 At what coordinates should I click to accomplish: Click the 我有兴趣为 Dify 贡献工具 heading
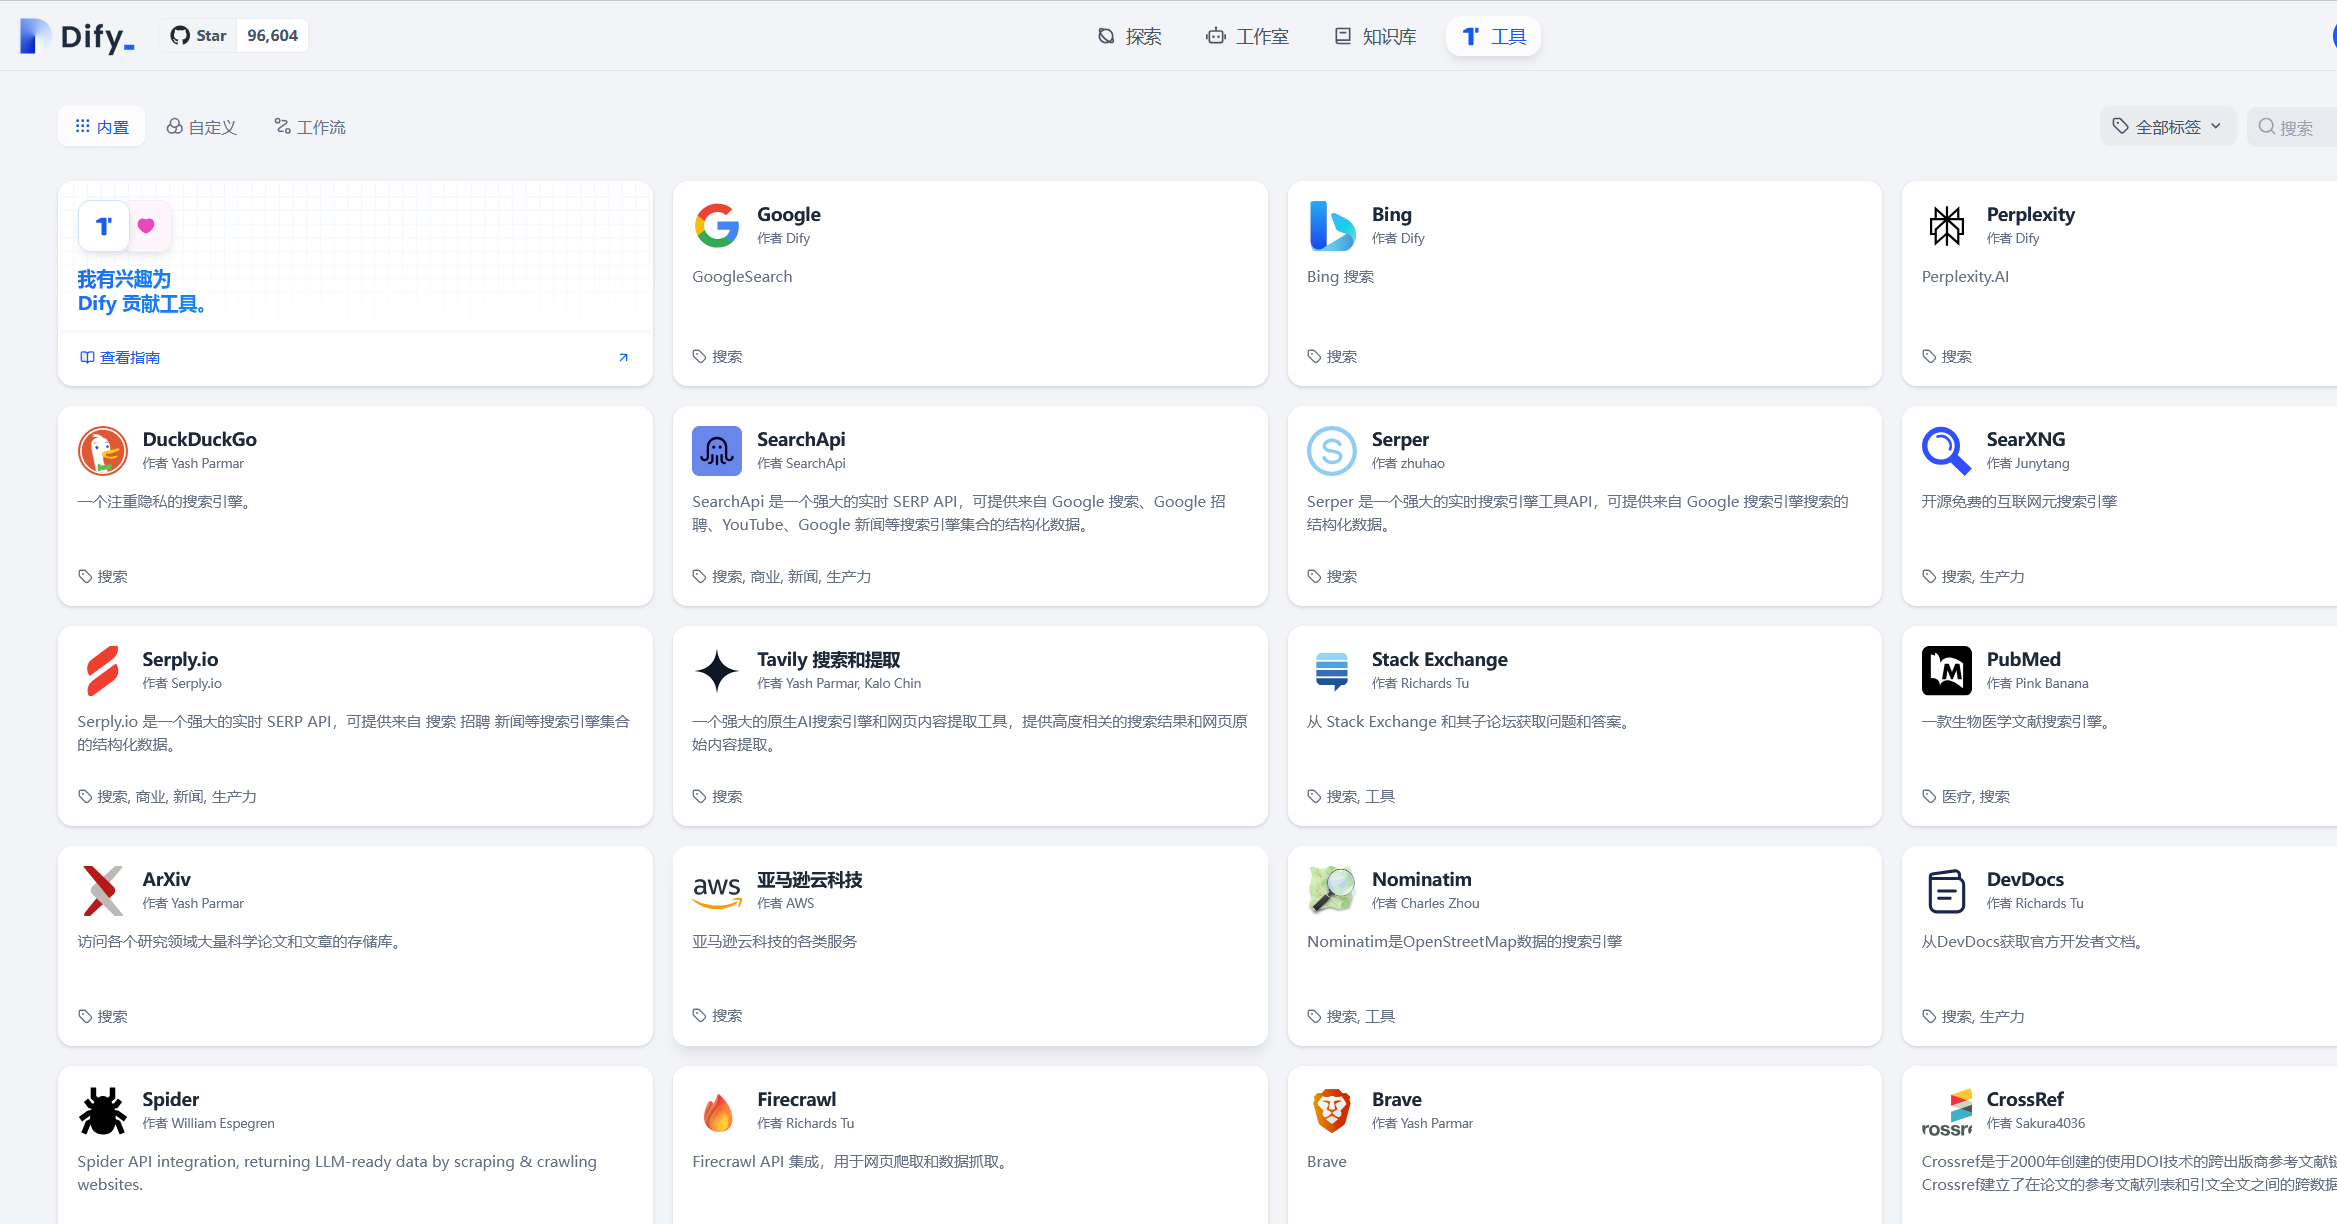(x=142, y=291)
